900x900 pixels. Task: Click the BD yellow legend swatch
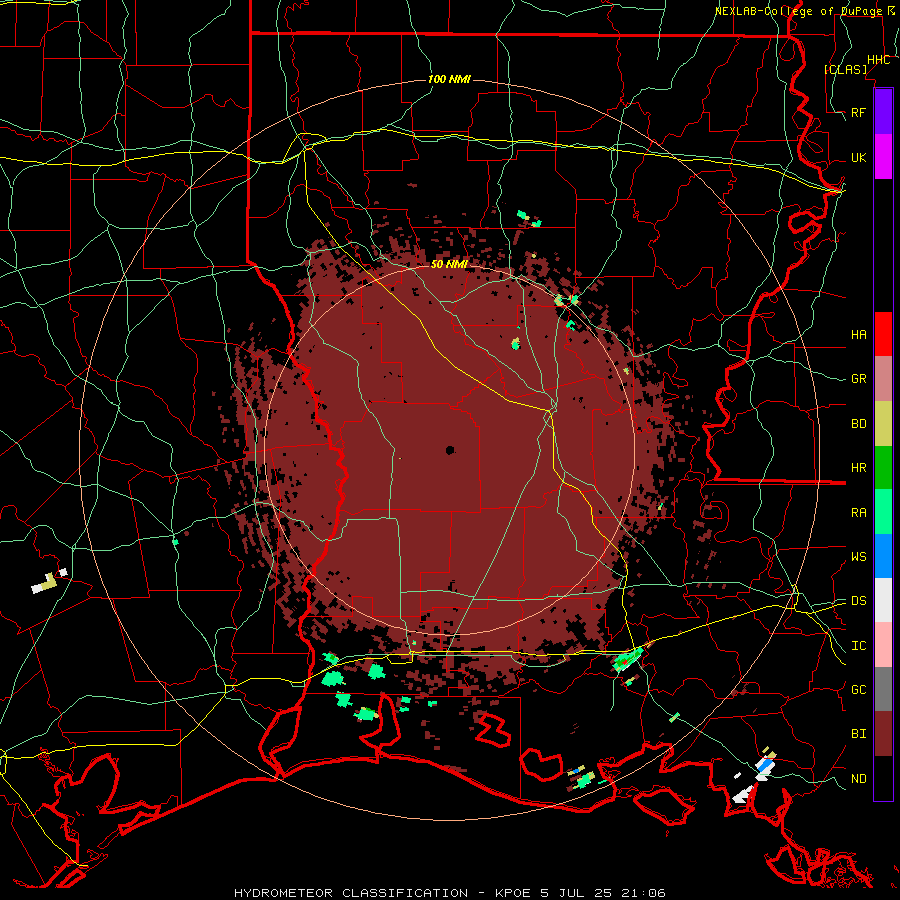point(883,424)
